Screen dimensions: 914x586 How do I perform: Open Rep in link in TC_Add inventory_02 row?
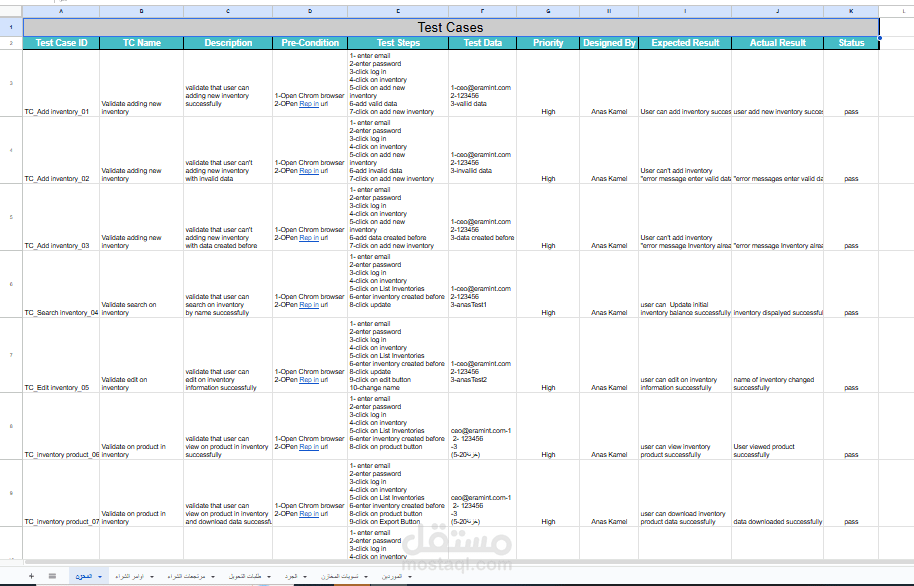309,171
